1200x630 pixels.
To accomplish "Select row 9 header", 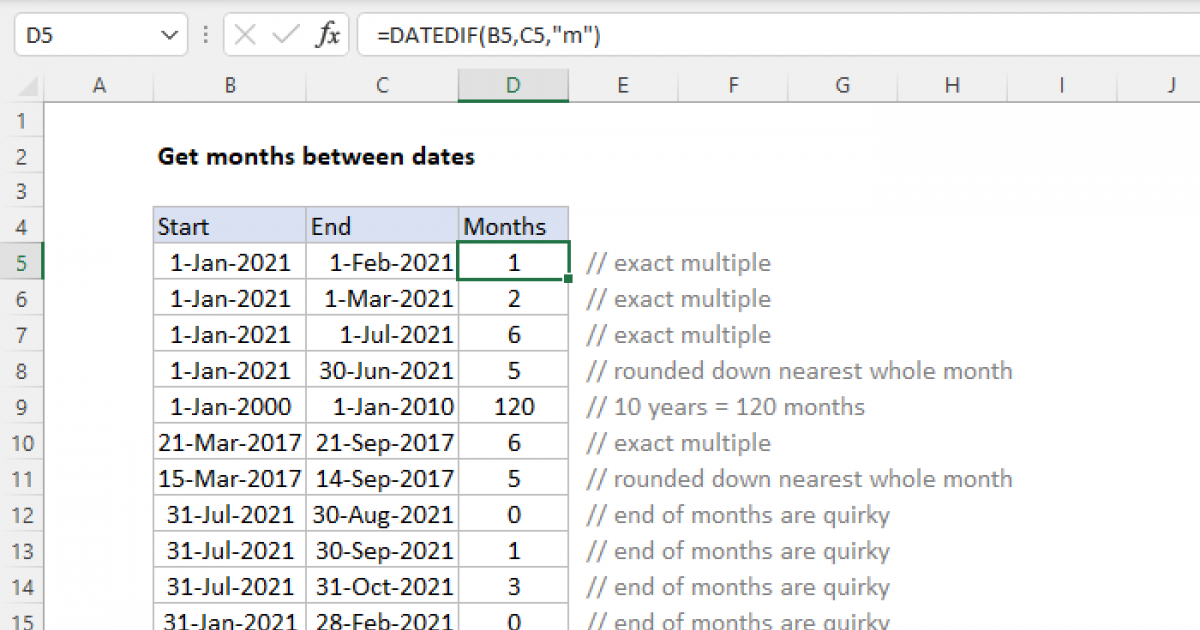I will [22, 407].
